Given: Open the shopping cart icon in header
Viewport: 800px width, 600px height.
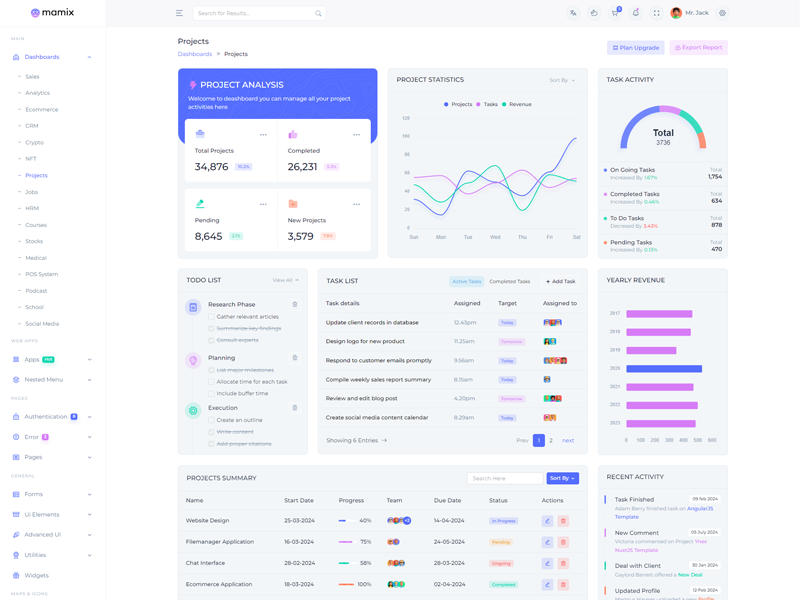Looking at the screenshot, I should [615, 13].
